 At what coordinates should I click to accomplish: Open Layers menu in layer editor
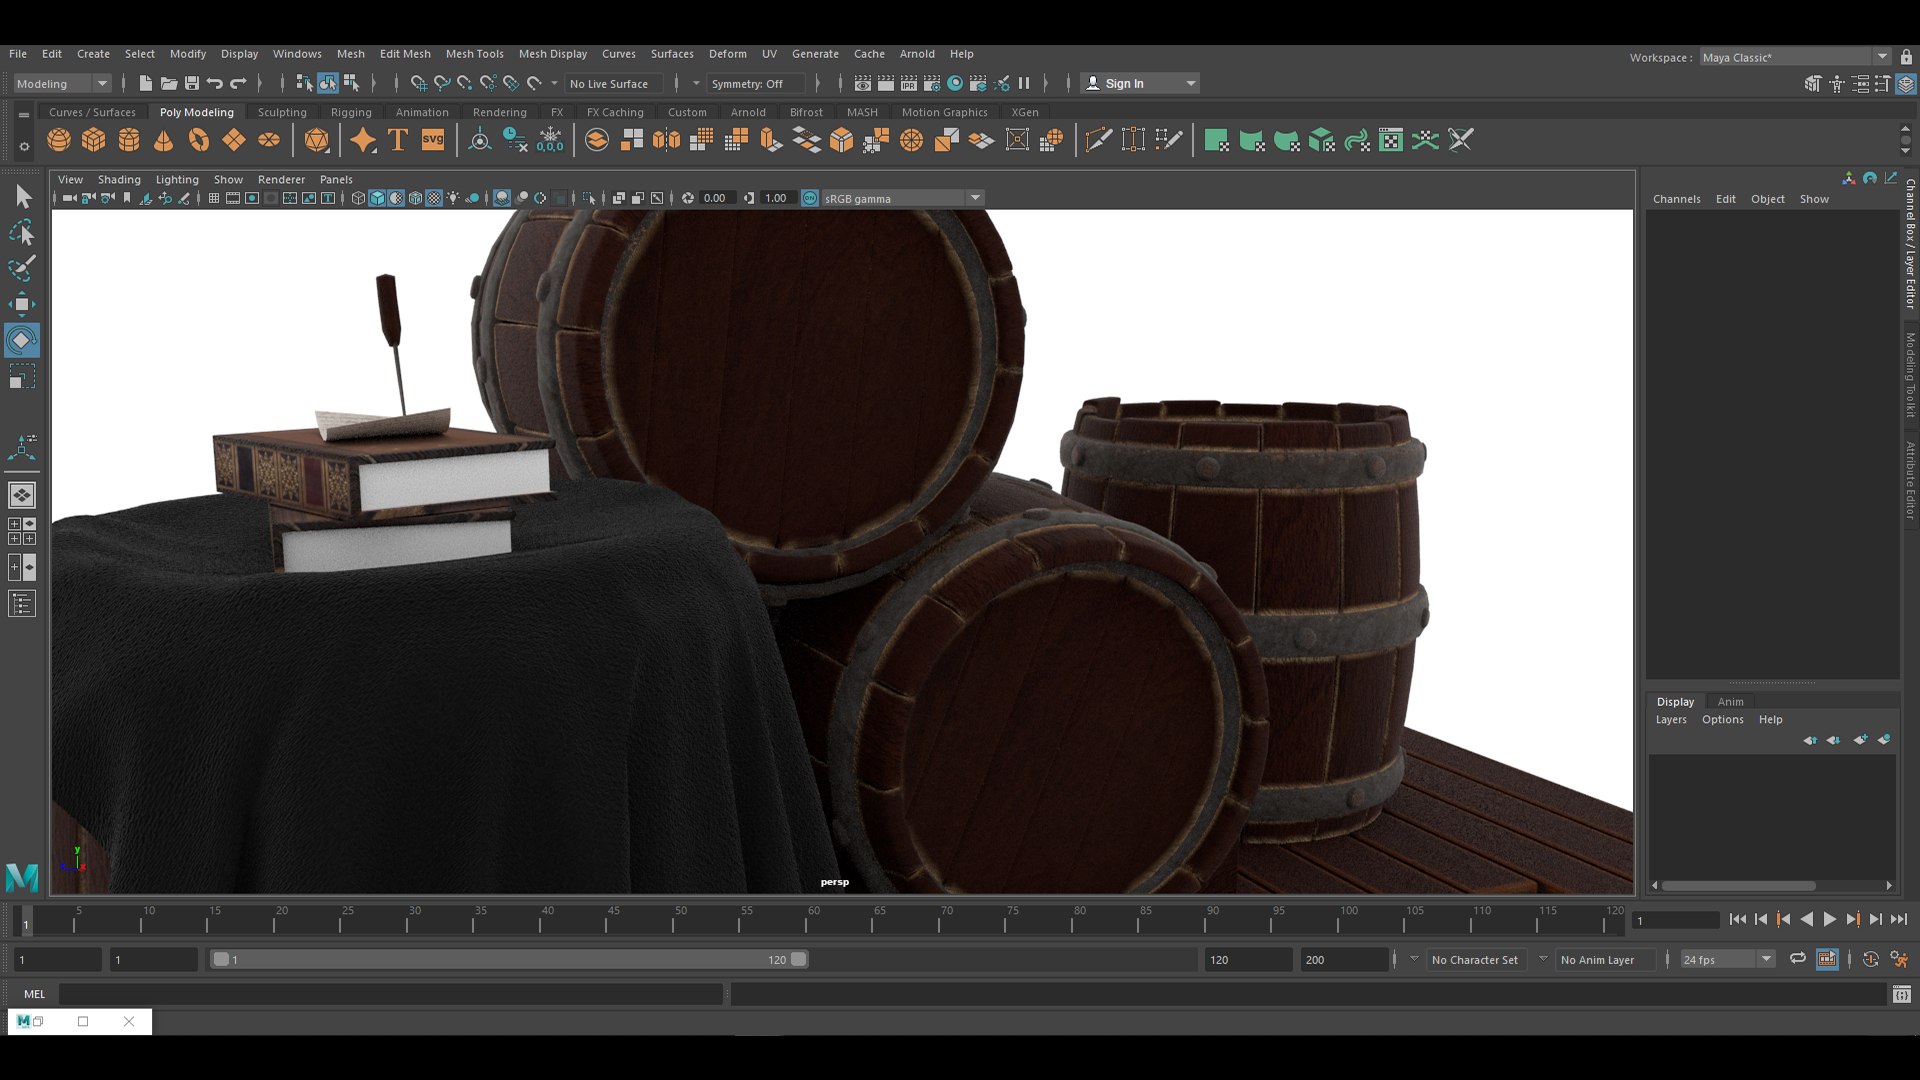(x=1671, y=720)
